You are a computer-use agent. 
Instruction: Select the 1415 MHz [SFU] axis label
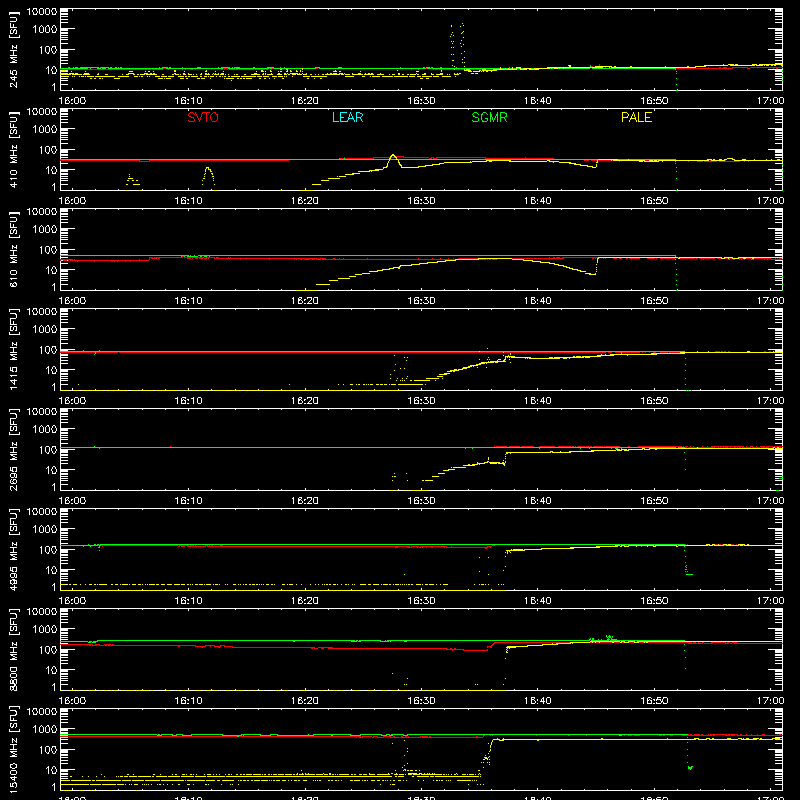[x=13, y=349]
